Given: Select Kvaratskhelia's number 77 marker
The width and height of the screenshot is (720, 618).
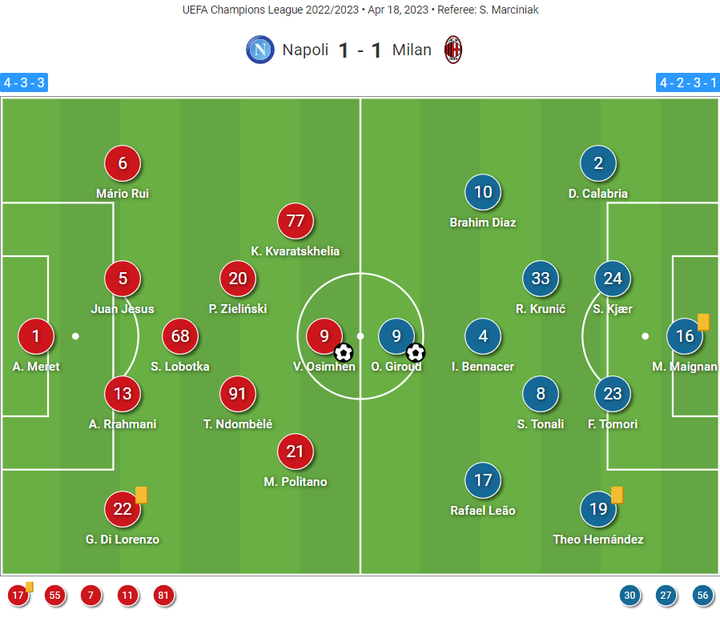Looking at the screenshot, I should pos(295,221).
